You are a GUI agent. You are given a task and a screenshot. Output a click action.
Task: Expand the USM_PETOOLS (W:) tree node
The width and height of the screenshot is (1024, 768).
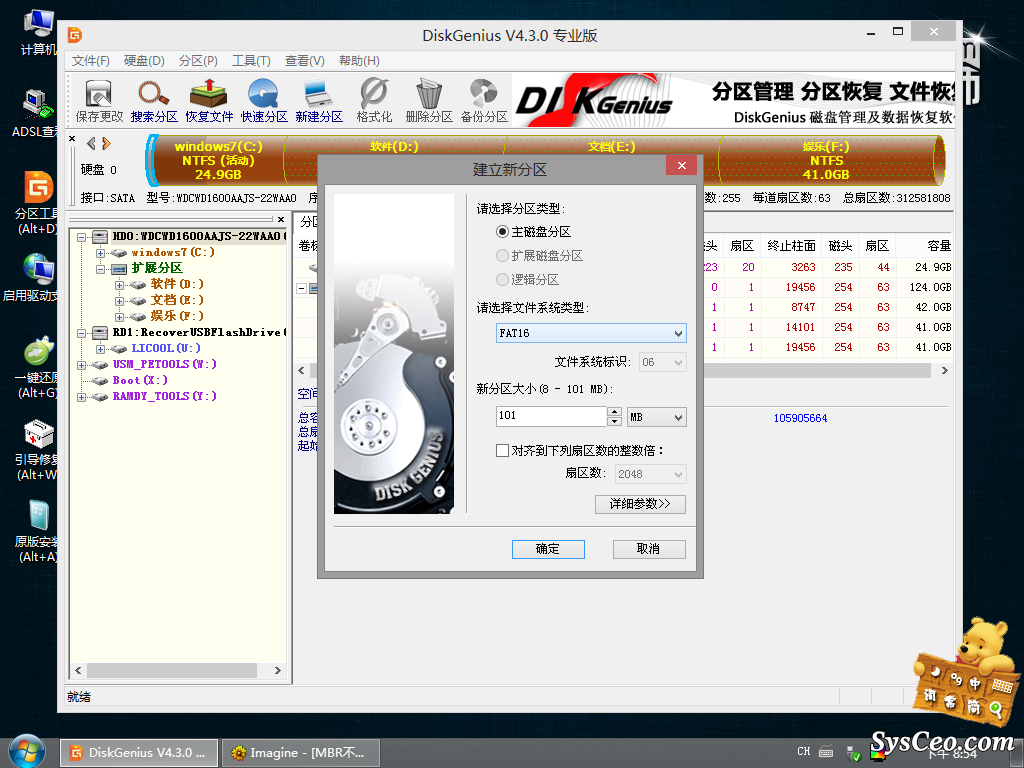(x=82, y=365)
